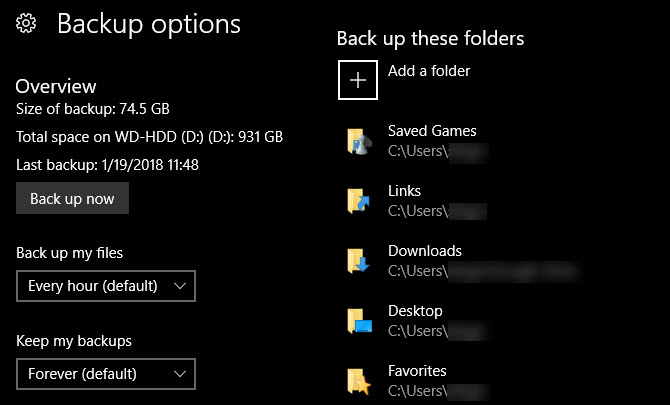The height and width of the screenshot is (405, 670).
Task: Click the Back up now button
Action: (x=72, y=198)
